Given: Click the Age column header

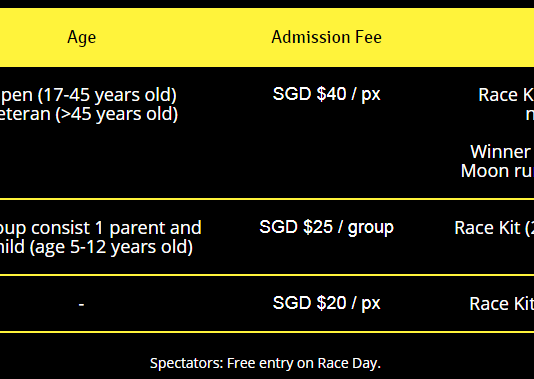Looking at the screenshot, I should tap(81, 37).
